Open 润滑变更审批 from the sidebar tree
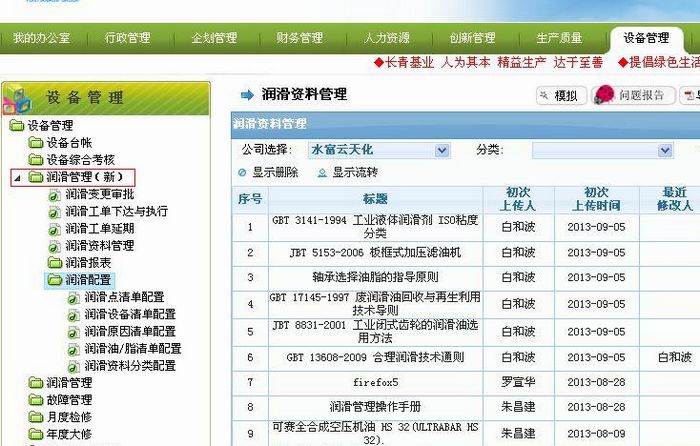 98,194
